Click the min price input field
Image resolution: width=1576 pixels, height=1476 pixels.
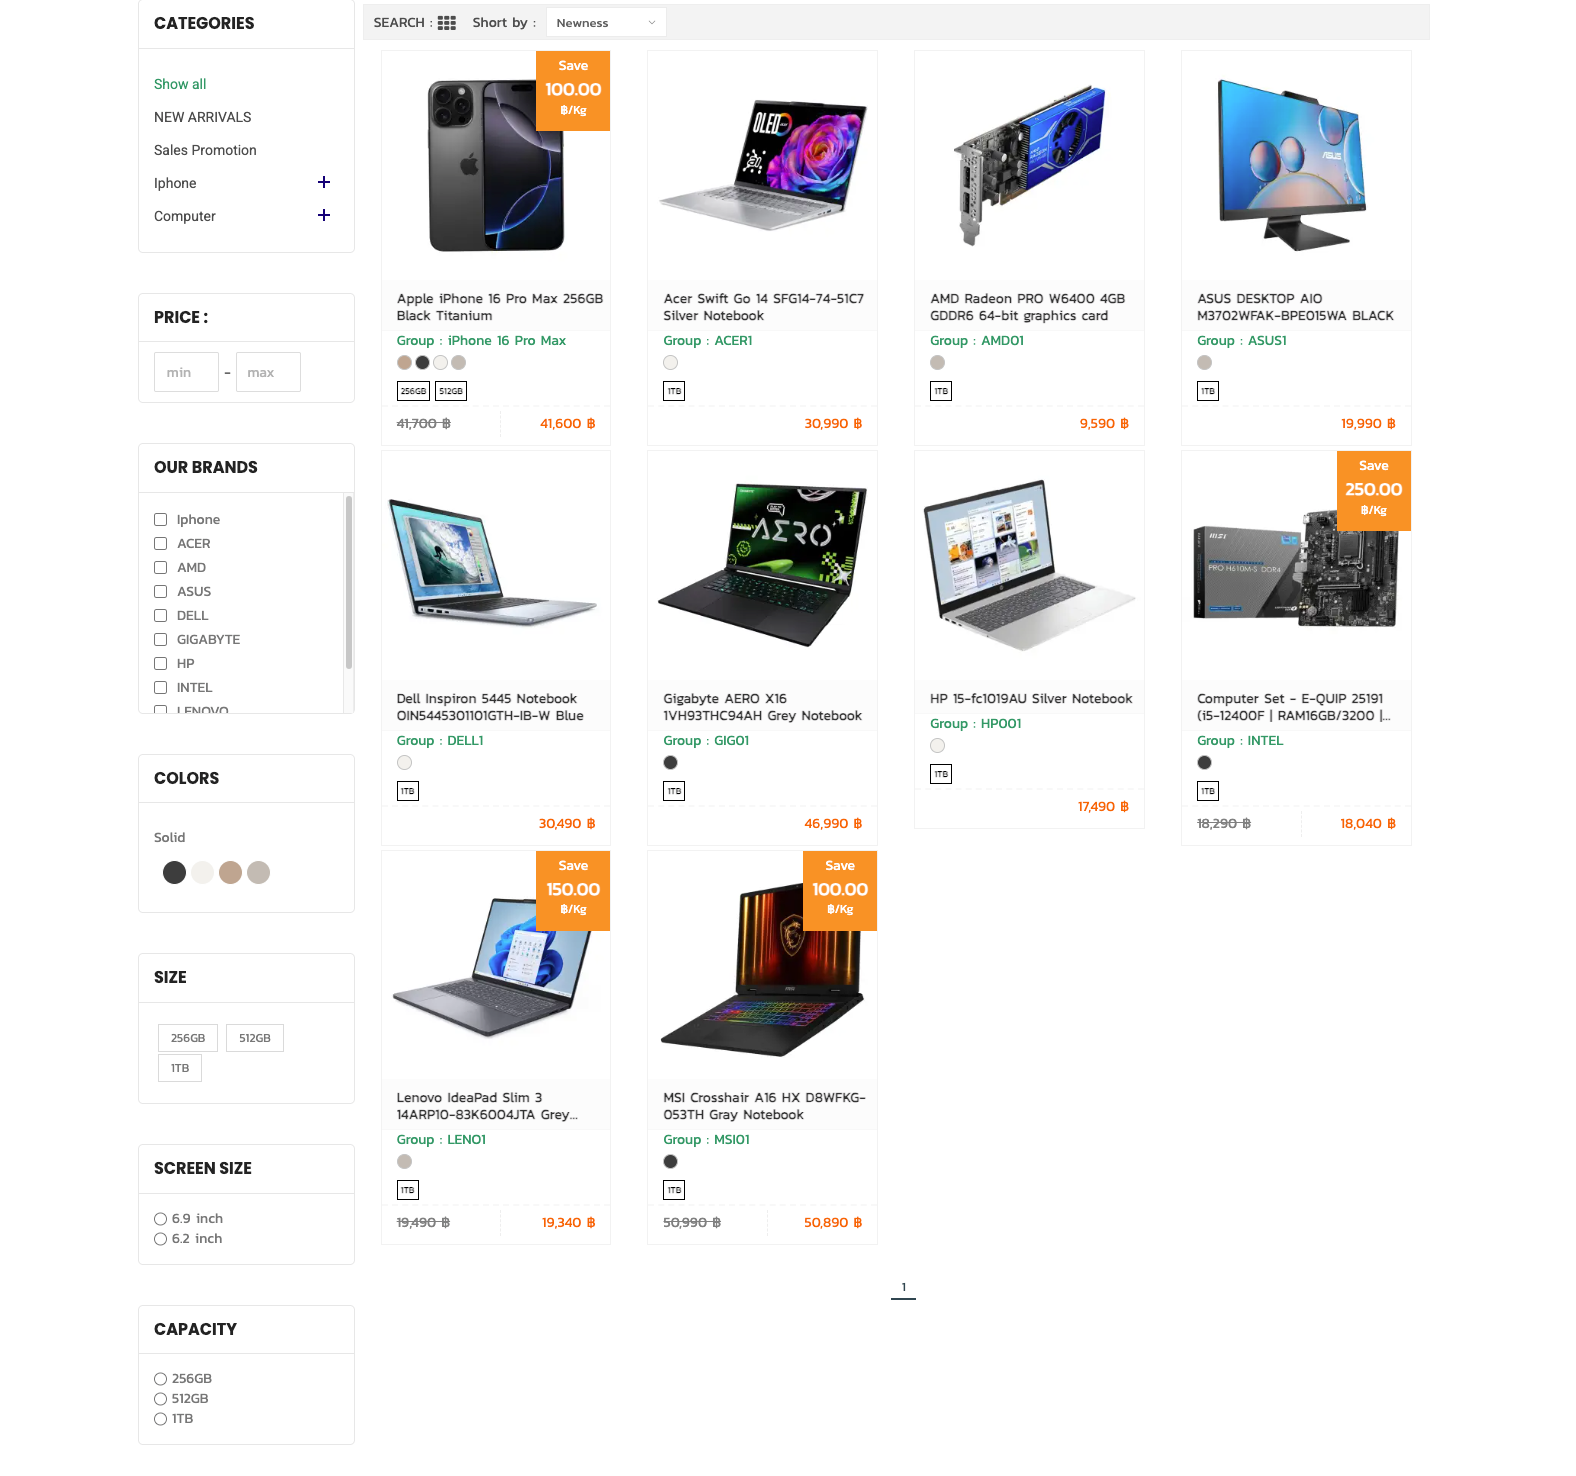click(x=186, y=372)
